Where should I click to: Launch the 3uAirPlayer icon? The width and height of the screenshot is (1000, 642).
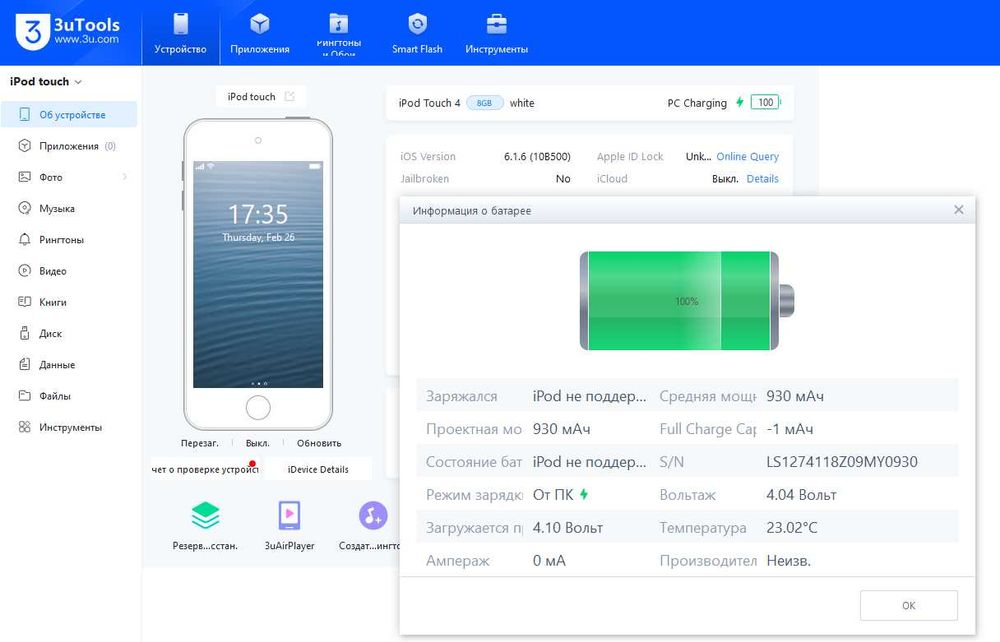pos(289,516)
